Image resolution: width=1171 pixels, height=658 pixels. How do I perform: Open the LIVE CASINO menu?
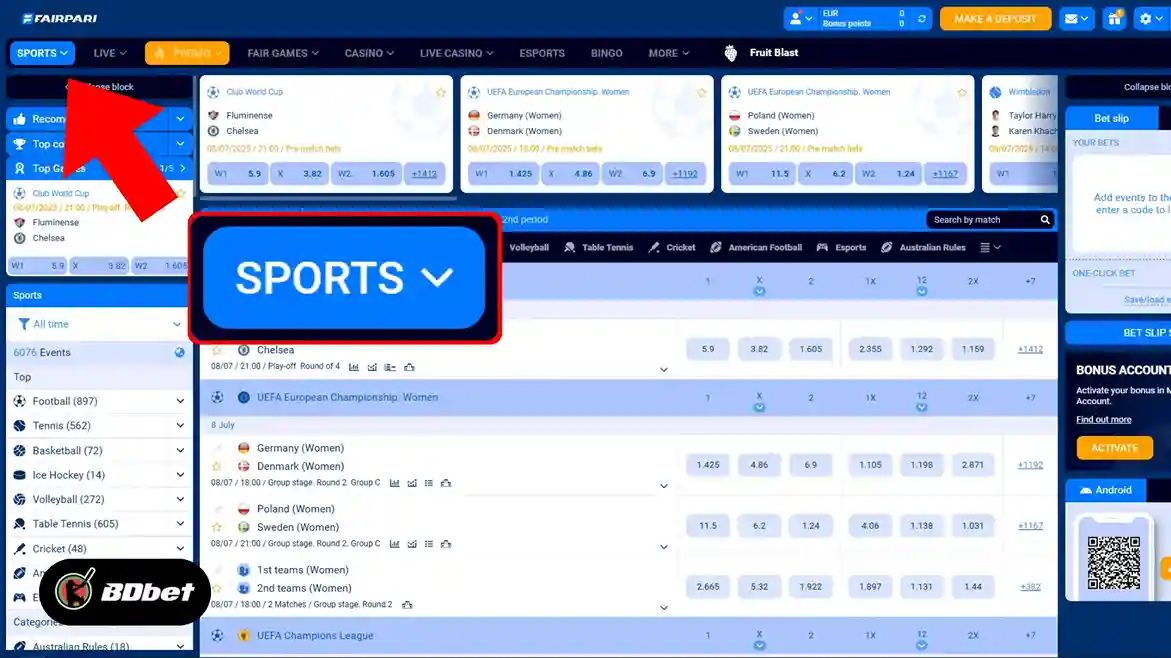[456, 53]
